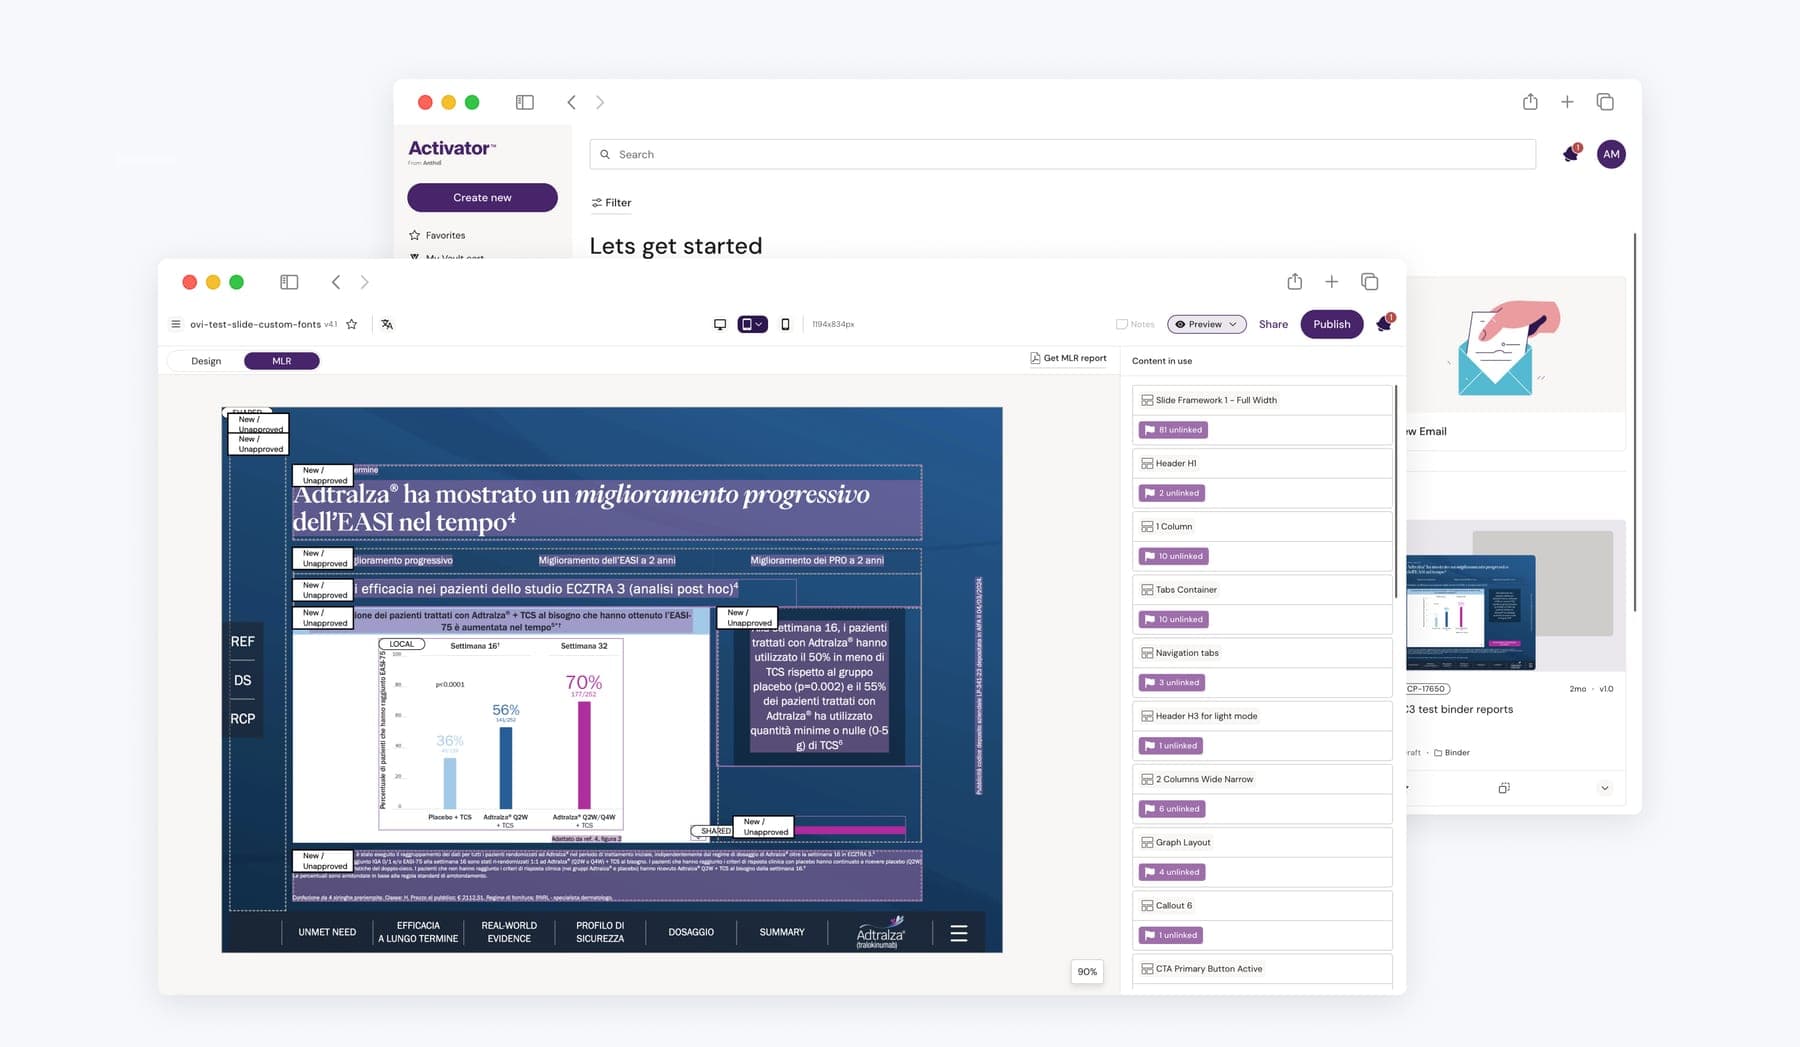This screenshot has width=1800, height=1047.
Task: Go forward in the Activator home window
Action: (x=600, y=102)
